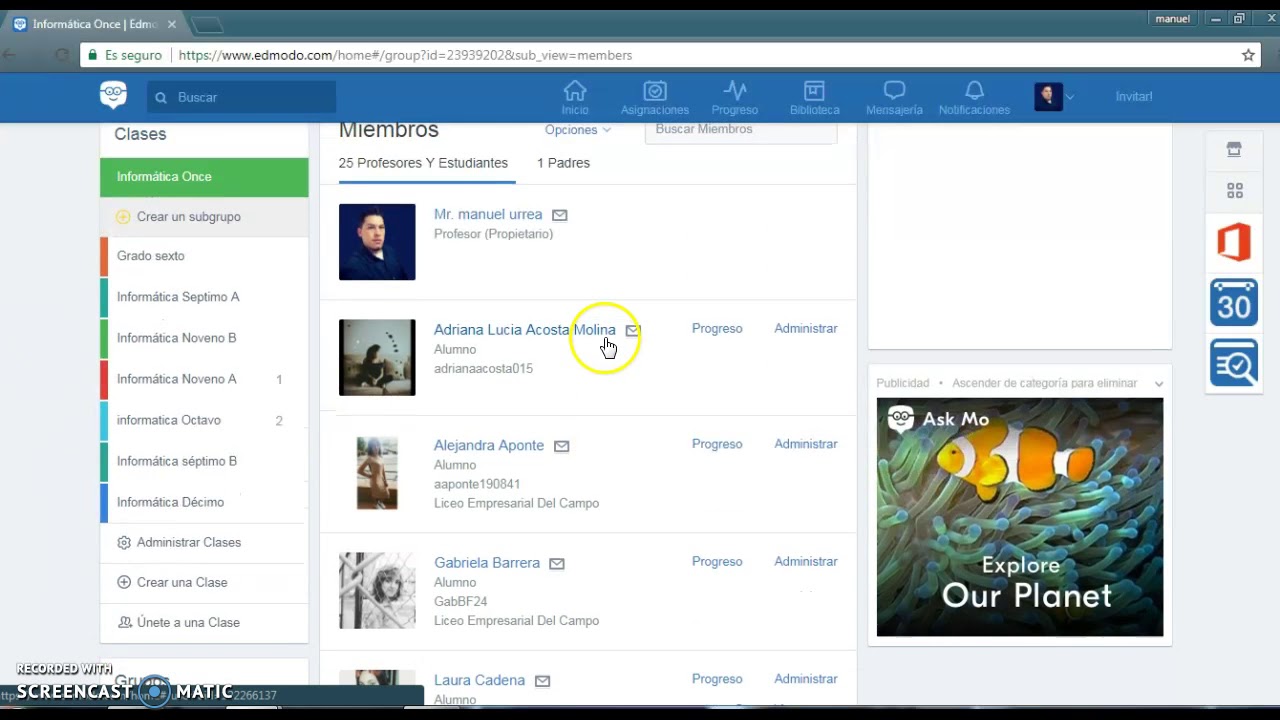
Task: Open the Biblioteca icon
Action: (x=814, y=96)
